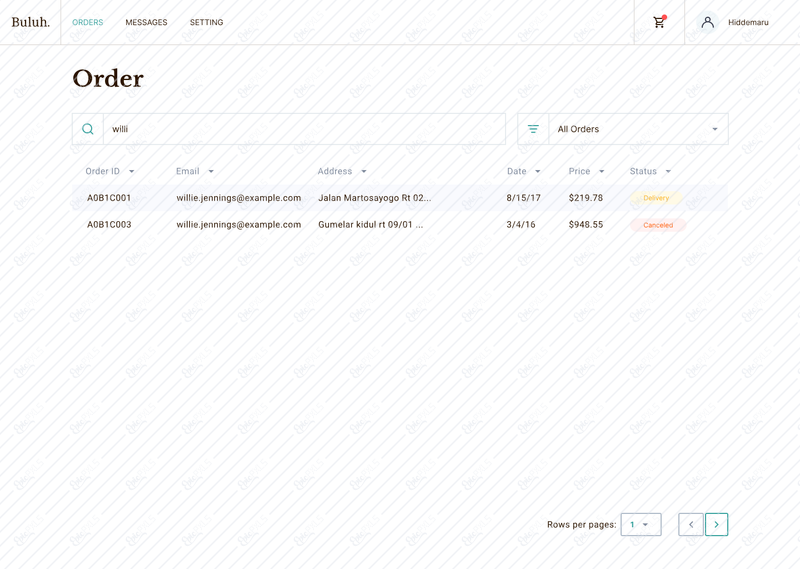Click the search magnifier icon
Screen dimensions: 800x569
pyautogui.click(x=88, y=129)
